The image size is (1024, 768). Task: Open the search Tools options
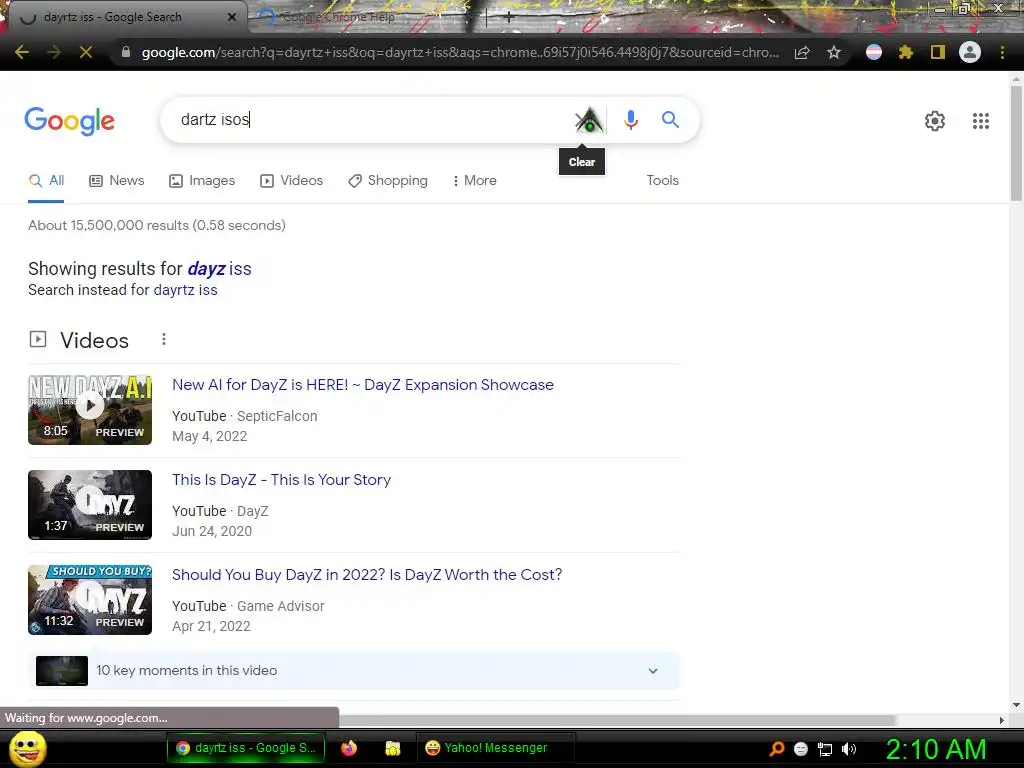(x=662, y=180)
